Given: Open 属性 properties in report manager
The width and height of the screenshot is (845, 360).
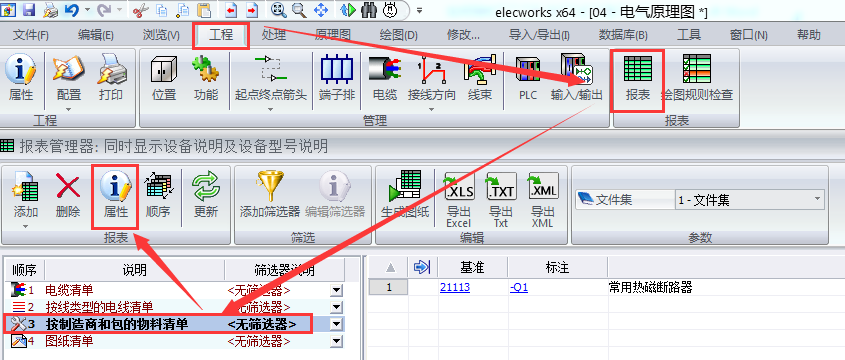Looking at the screenshot, I should click(115, 195).
